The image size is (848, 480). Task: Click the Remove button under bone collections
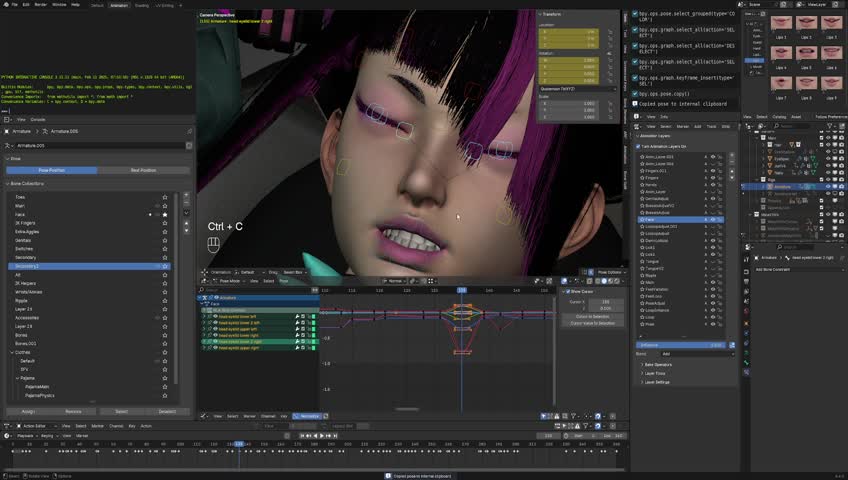74,412
